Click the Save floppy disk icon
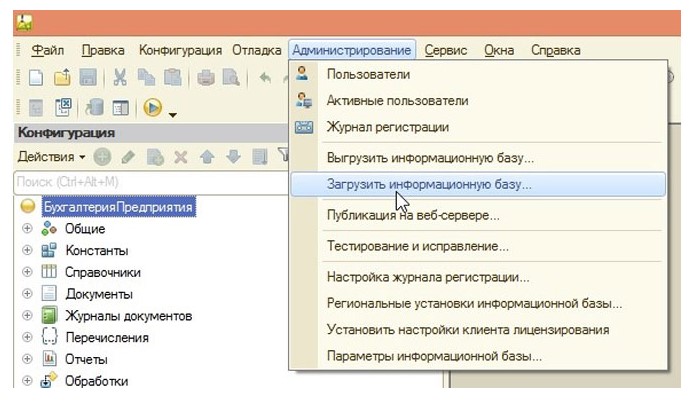 pyautogui.click(x=88, y=78)
